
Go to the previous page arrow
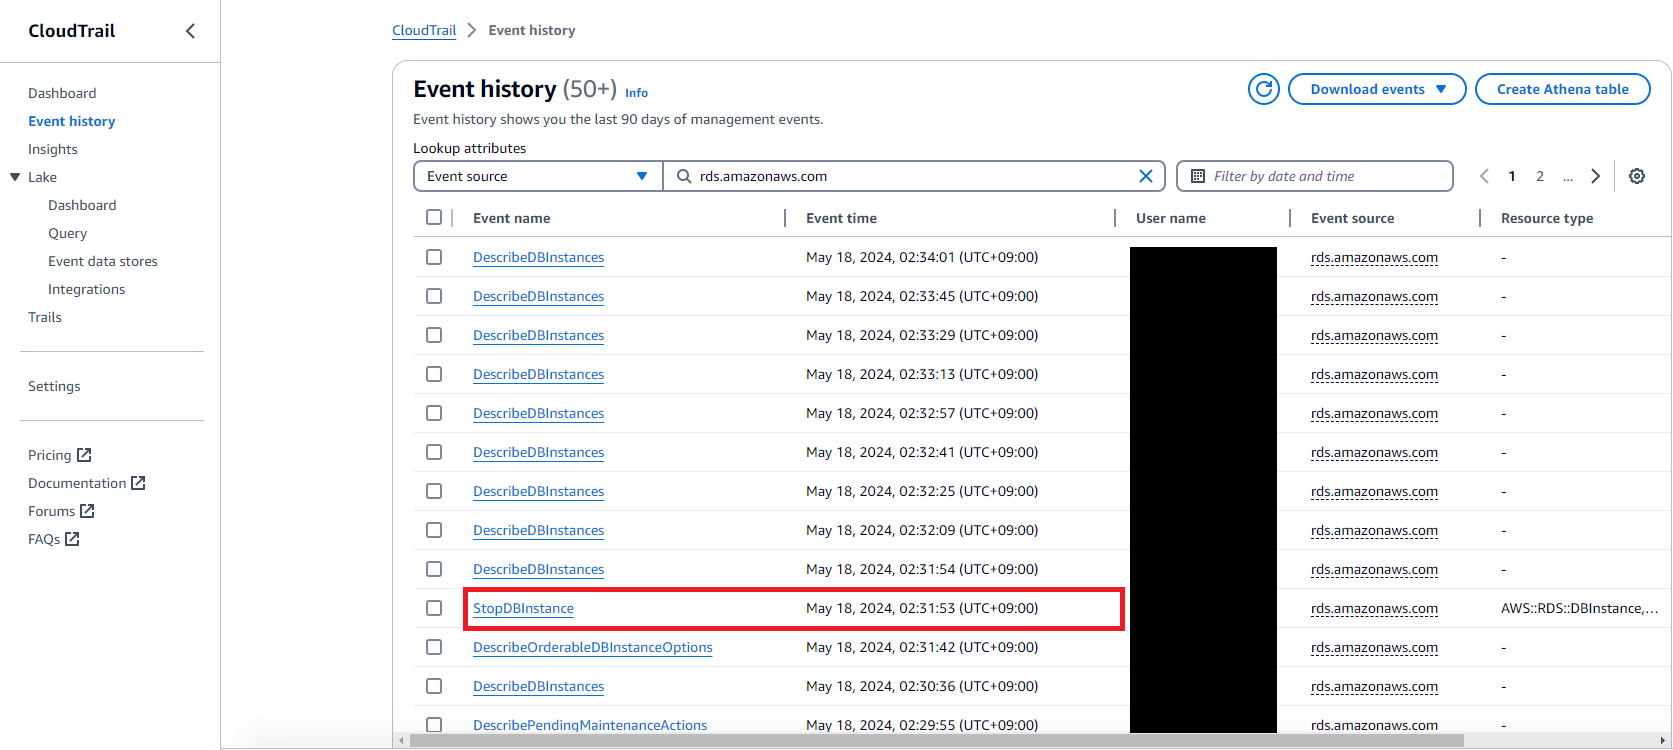pyautogui.click(x=1484, y=176)
